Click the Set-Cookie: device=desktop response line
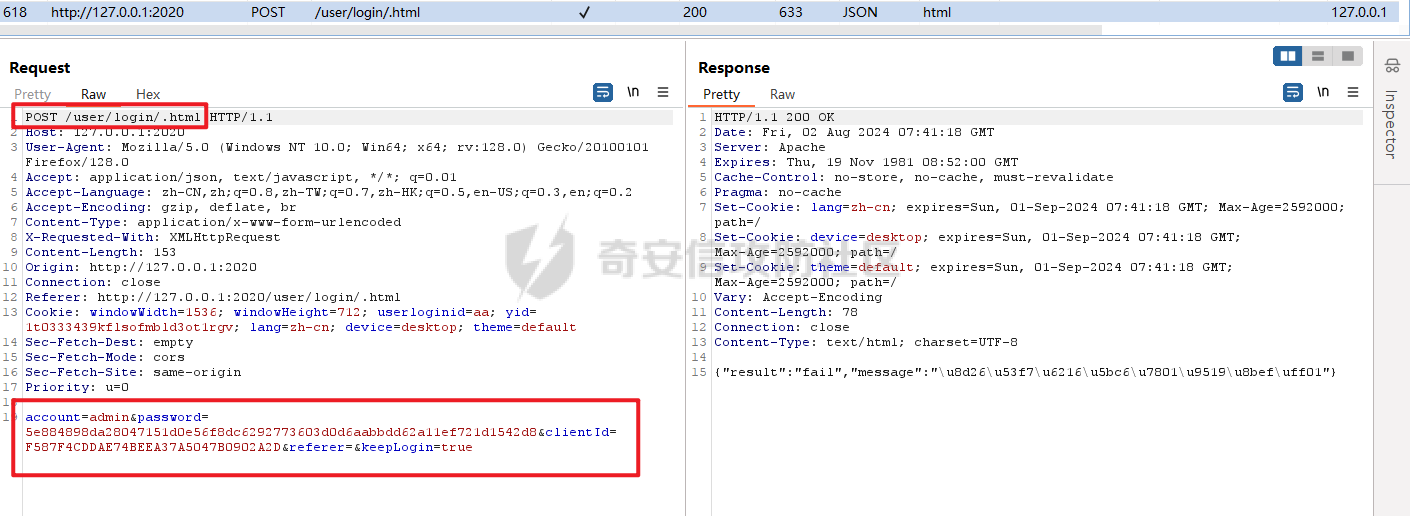The height and width of the screenshot is (516, 1410). tap(977, 244)
